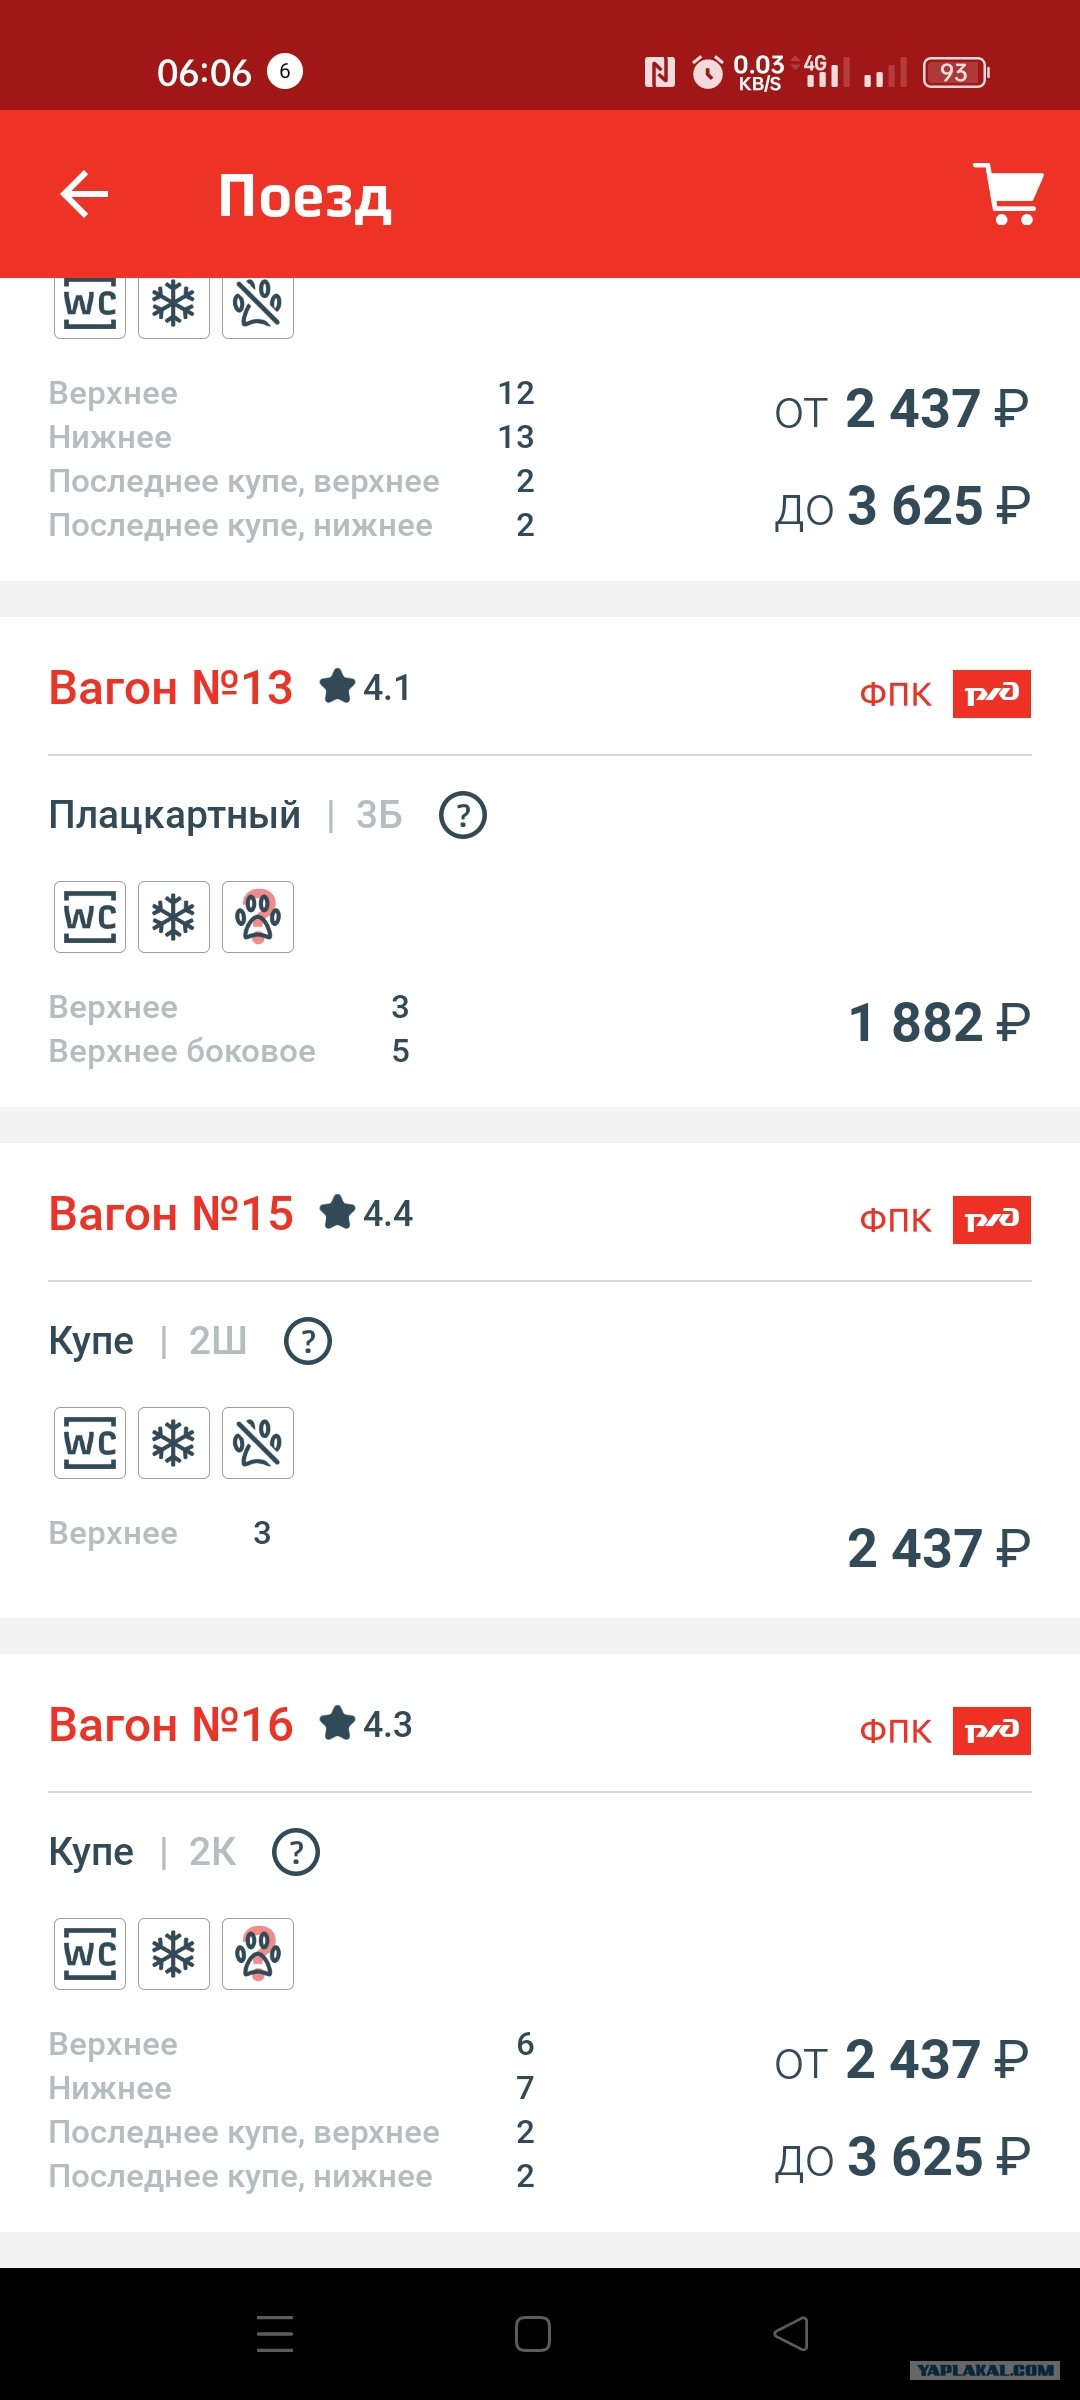Open Android recent apps menu button

click(x=275, y=2334)
